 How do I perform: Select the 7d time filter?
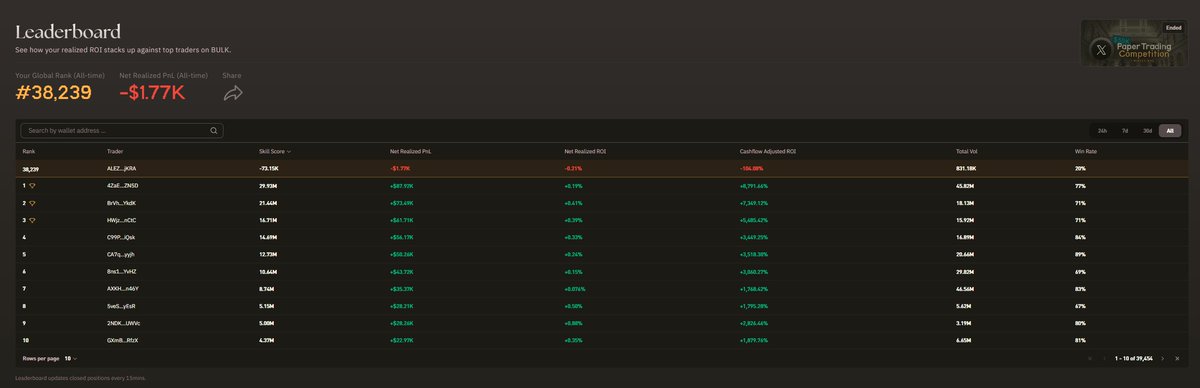click(x=1125, y=130)
